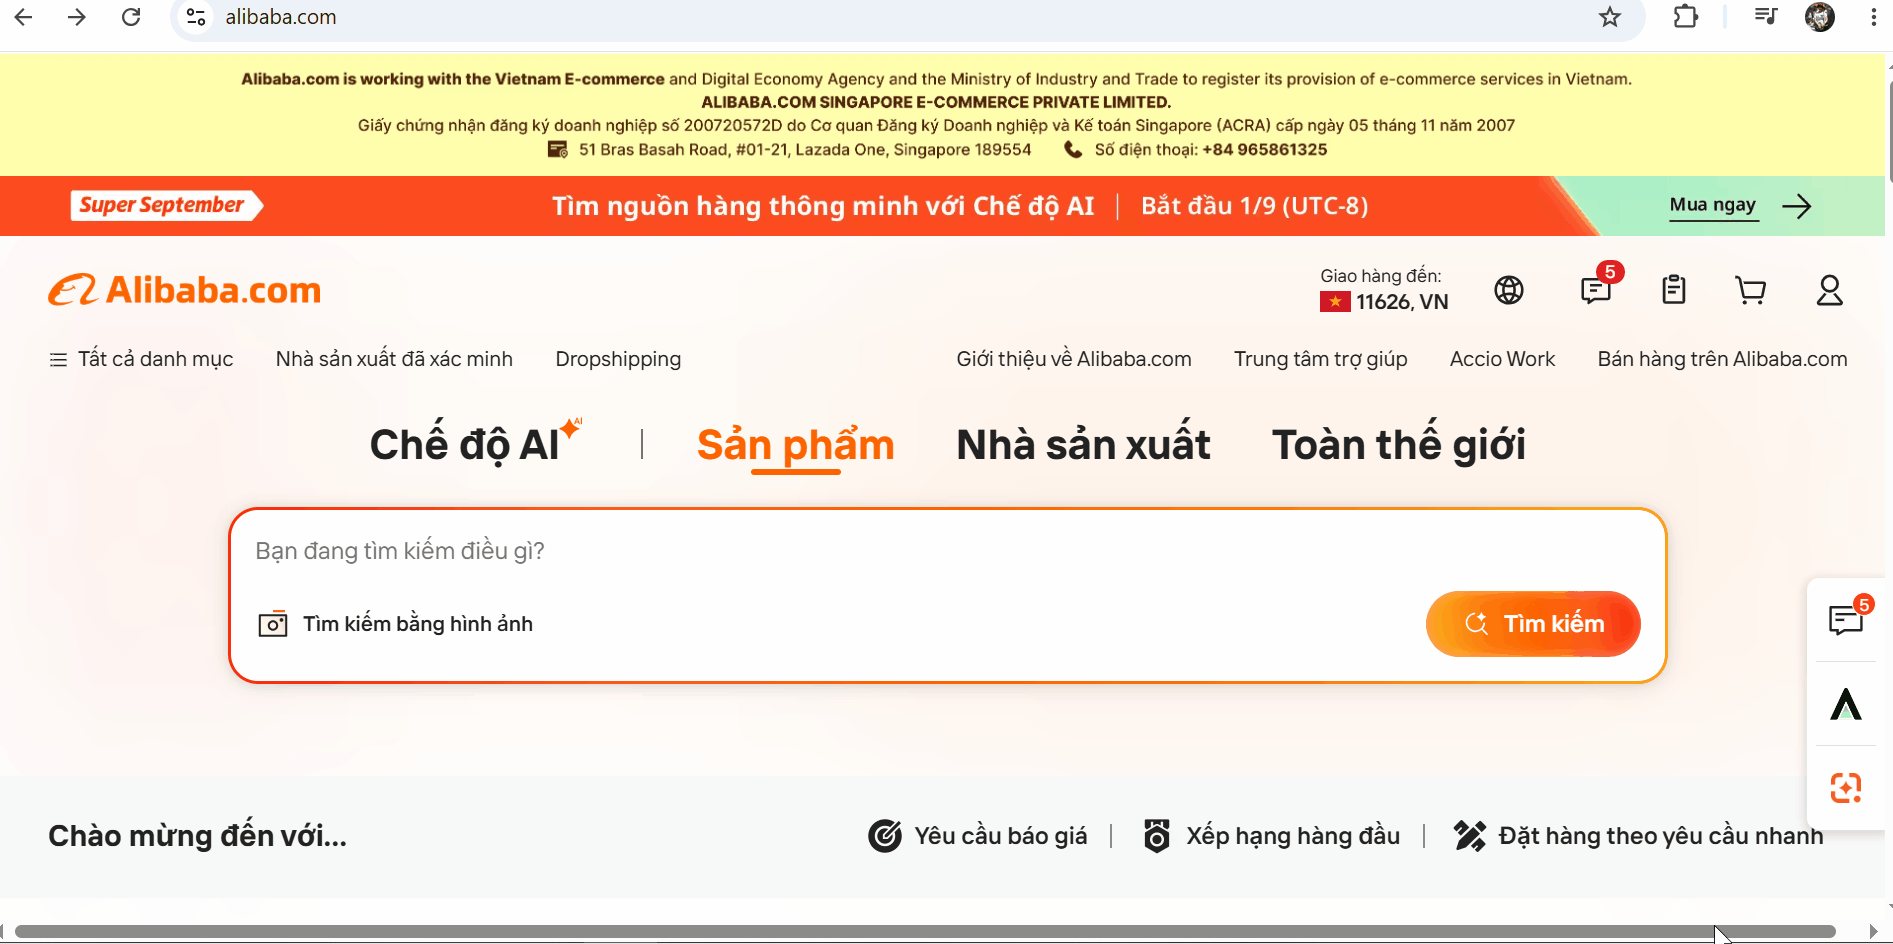Open language and currency globe icon
Screen dimensions: 1893x944
(x=1509, y=290)
